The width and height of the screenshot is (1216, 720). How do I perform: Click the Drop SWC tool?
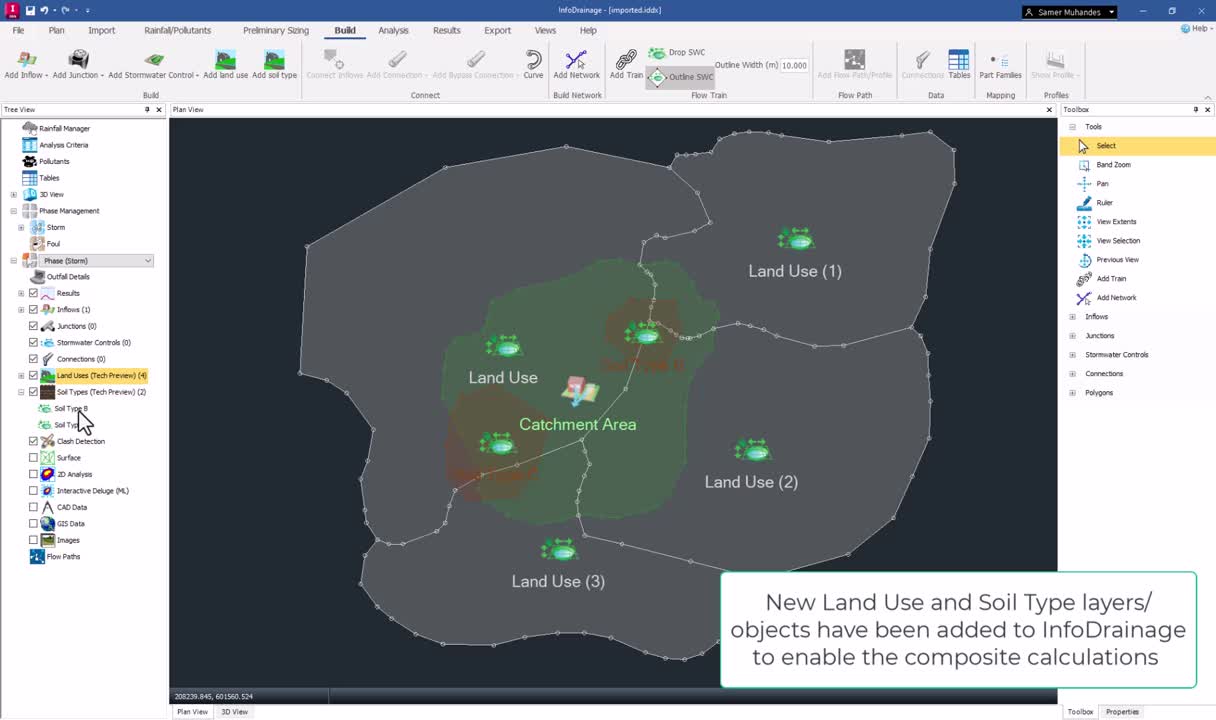[x=677, y=53]
